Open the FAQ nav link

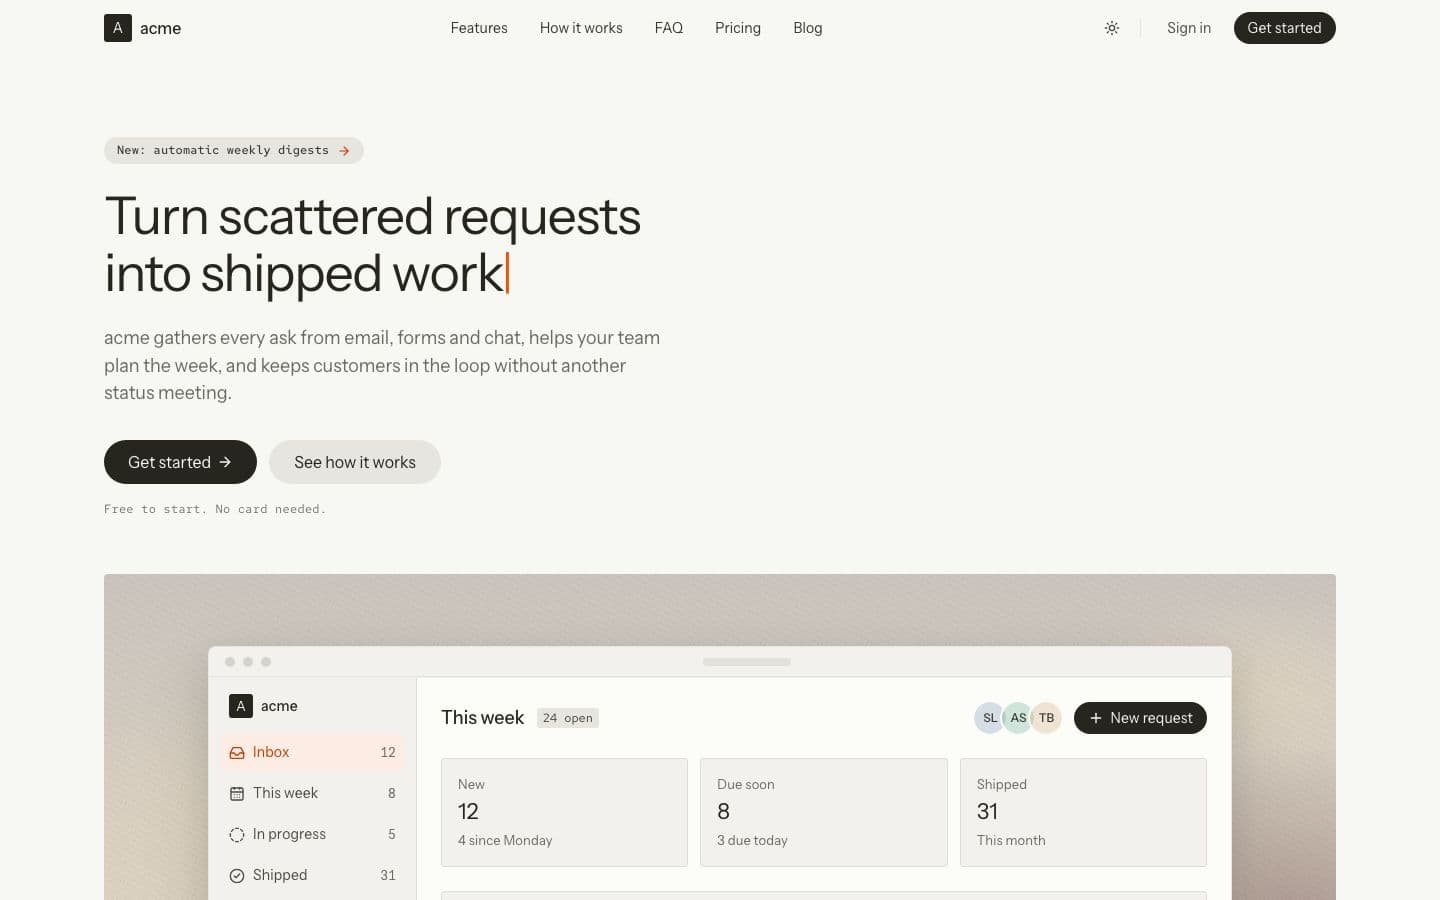click(x=669, y=28)
